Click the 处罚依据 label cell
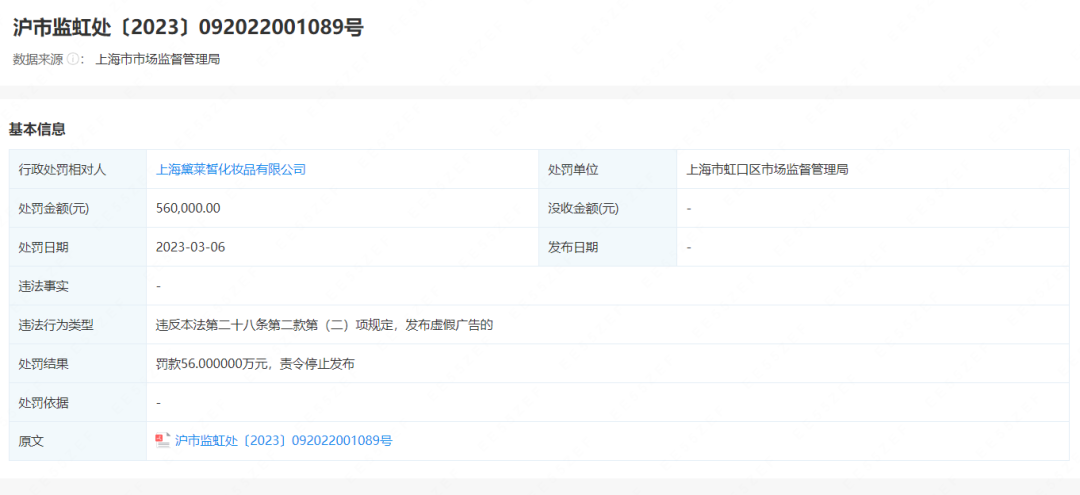Viewport: 1080px width, 495px height. [78, 402]
